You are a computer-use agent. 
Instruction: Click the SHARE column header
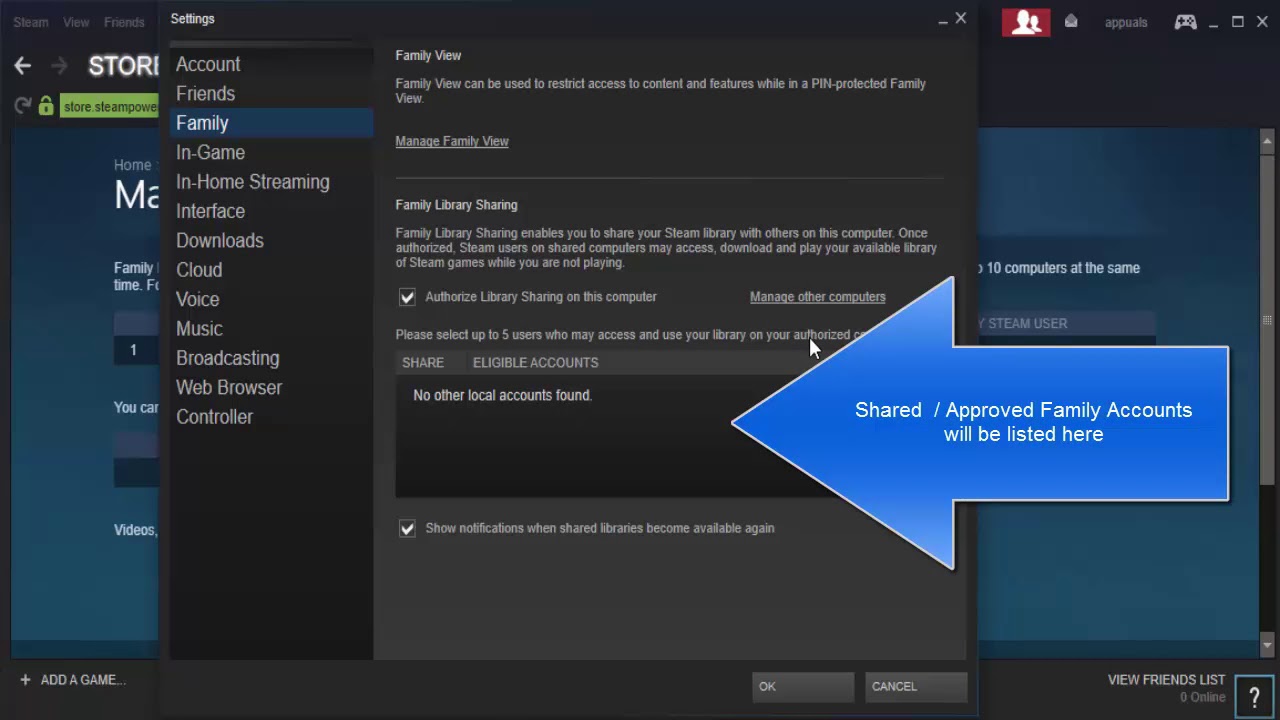[x=423, y=363]
